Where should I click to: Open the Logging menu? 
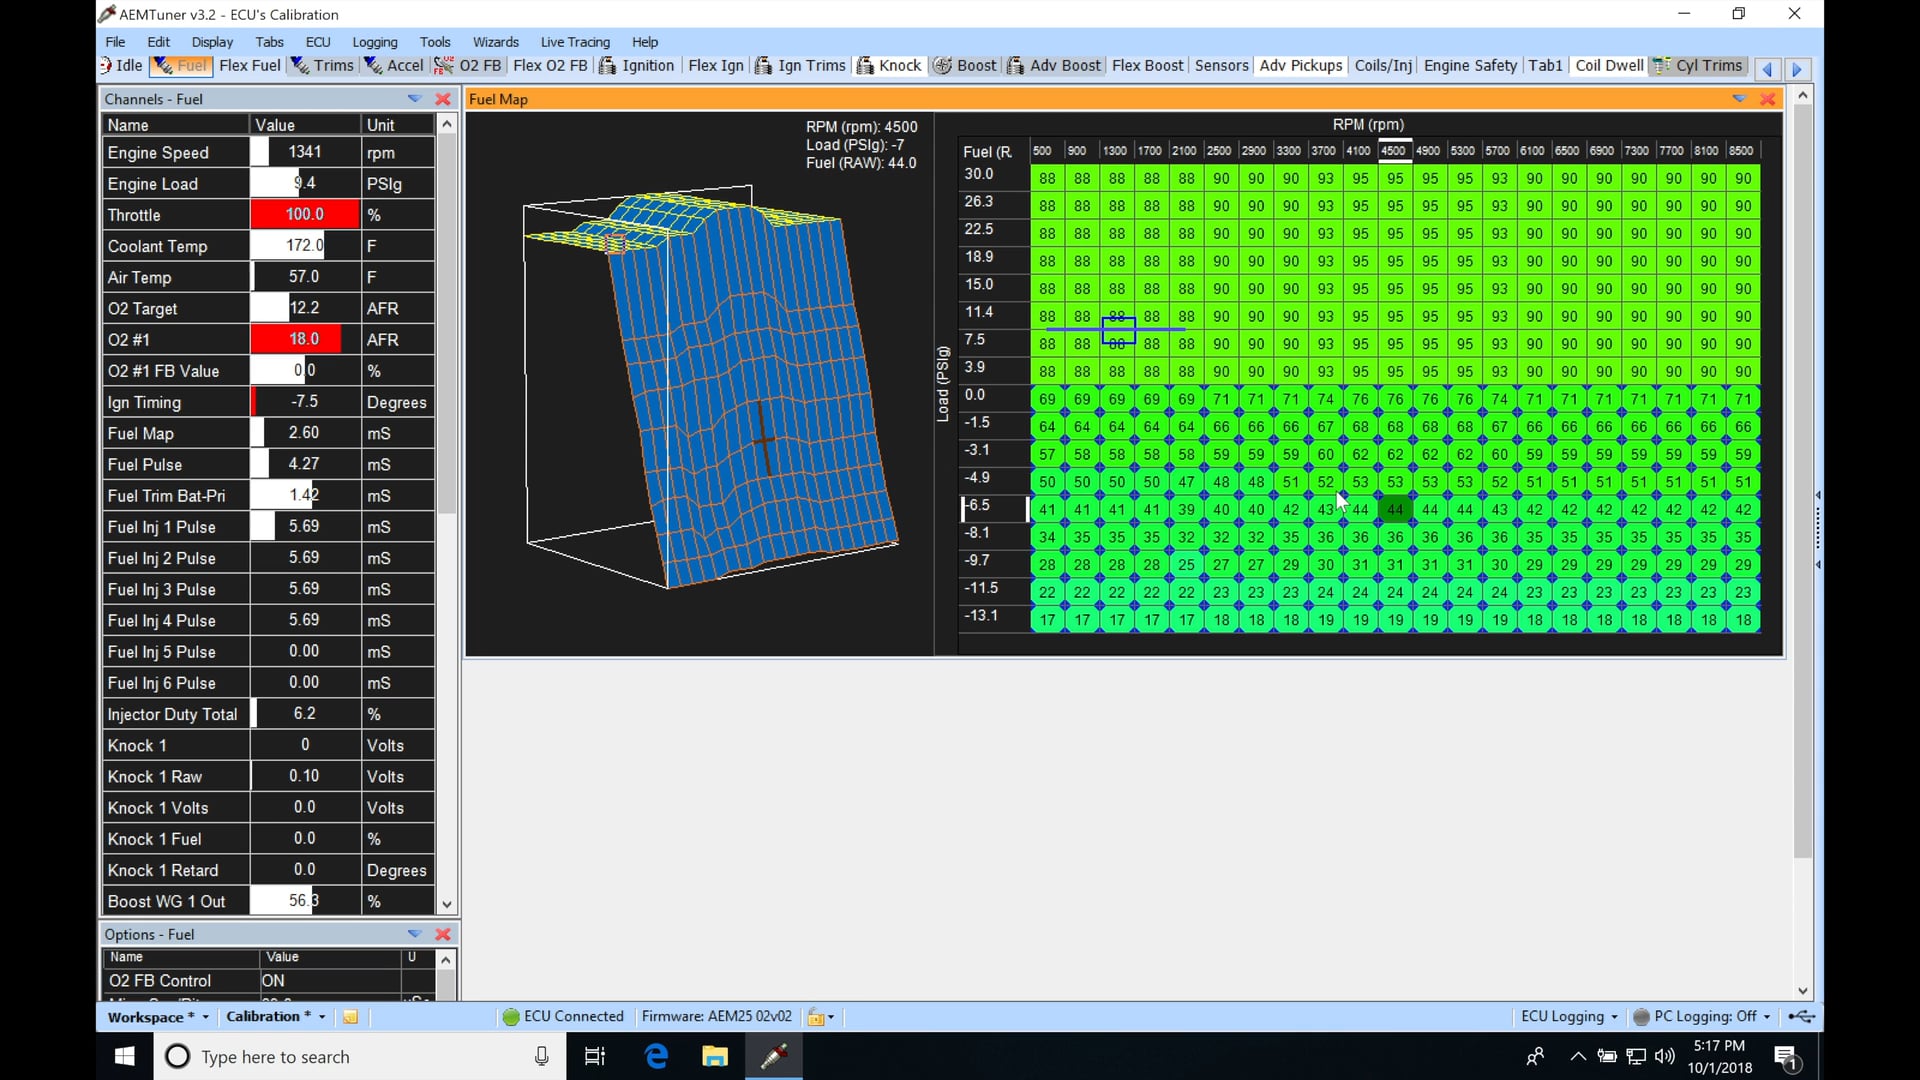tap(375, 42)
